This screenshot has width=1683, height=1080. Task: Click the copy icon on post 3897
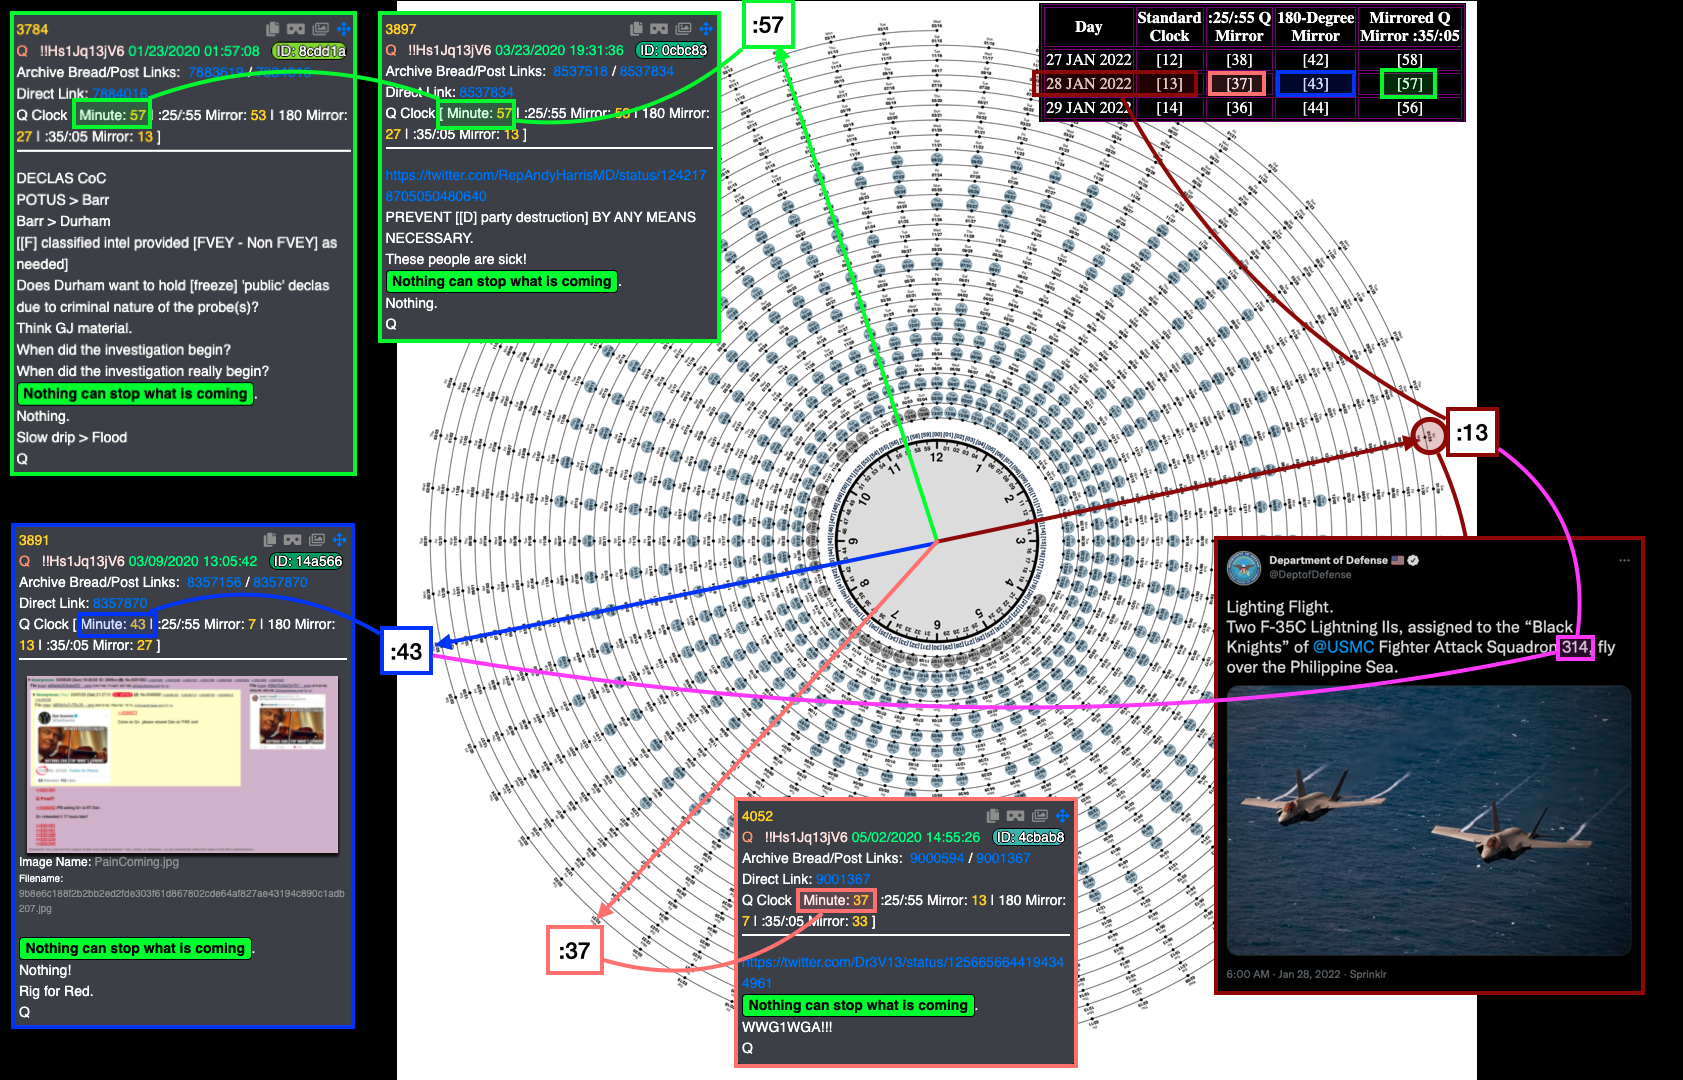coord(636,29)
